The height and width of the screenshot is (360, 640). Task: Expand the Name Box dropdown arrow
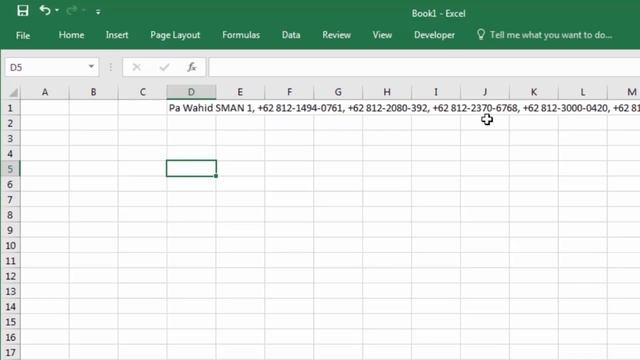click(x=91, y=67)
